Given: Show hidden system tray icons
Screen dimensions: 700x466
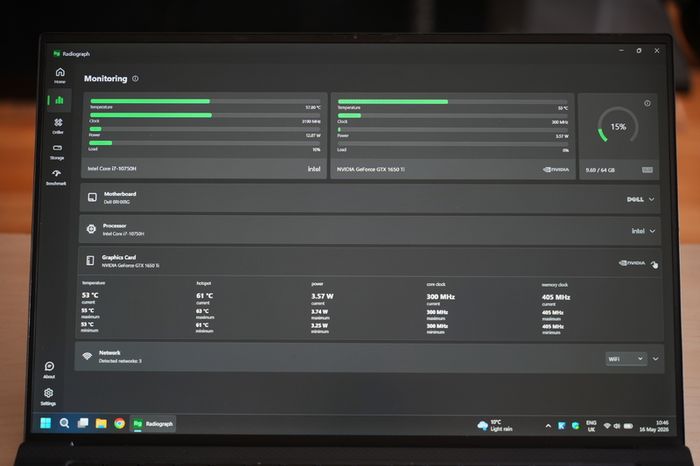Looking at the screenshot, I should [x=548, y=426].
